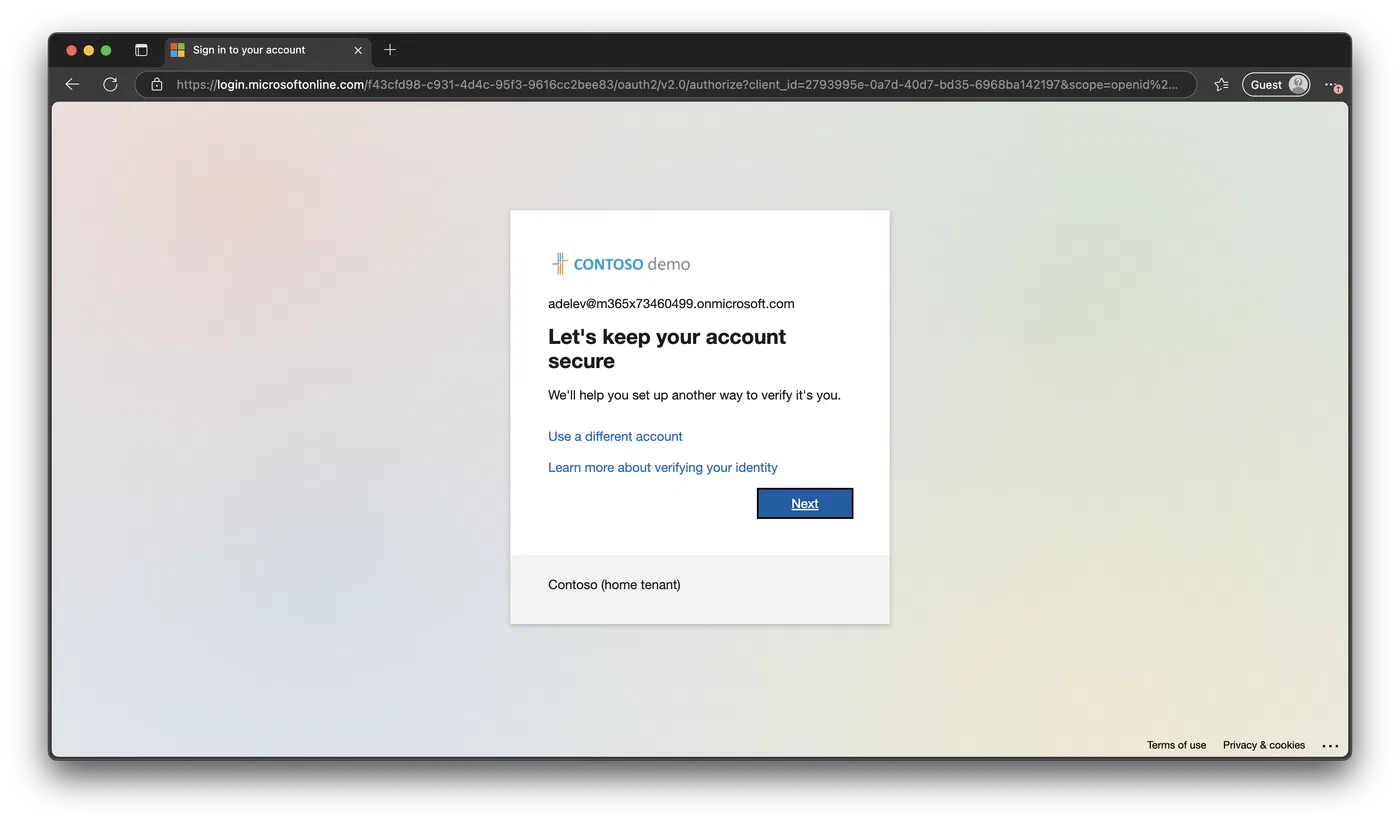
Task: Open favorites star icon in toolbar
Action: pos(1221,85)
